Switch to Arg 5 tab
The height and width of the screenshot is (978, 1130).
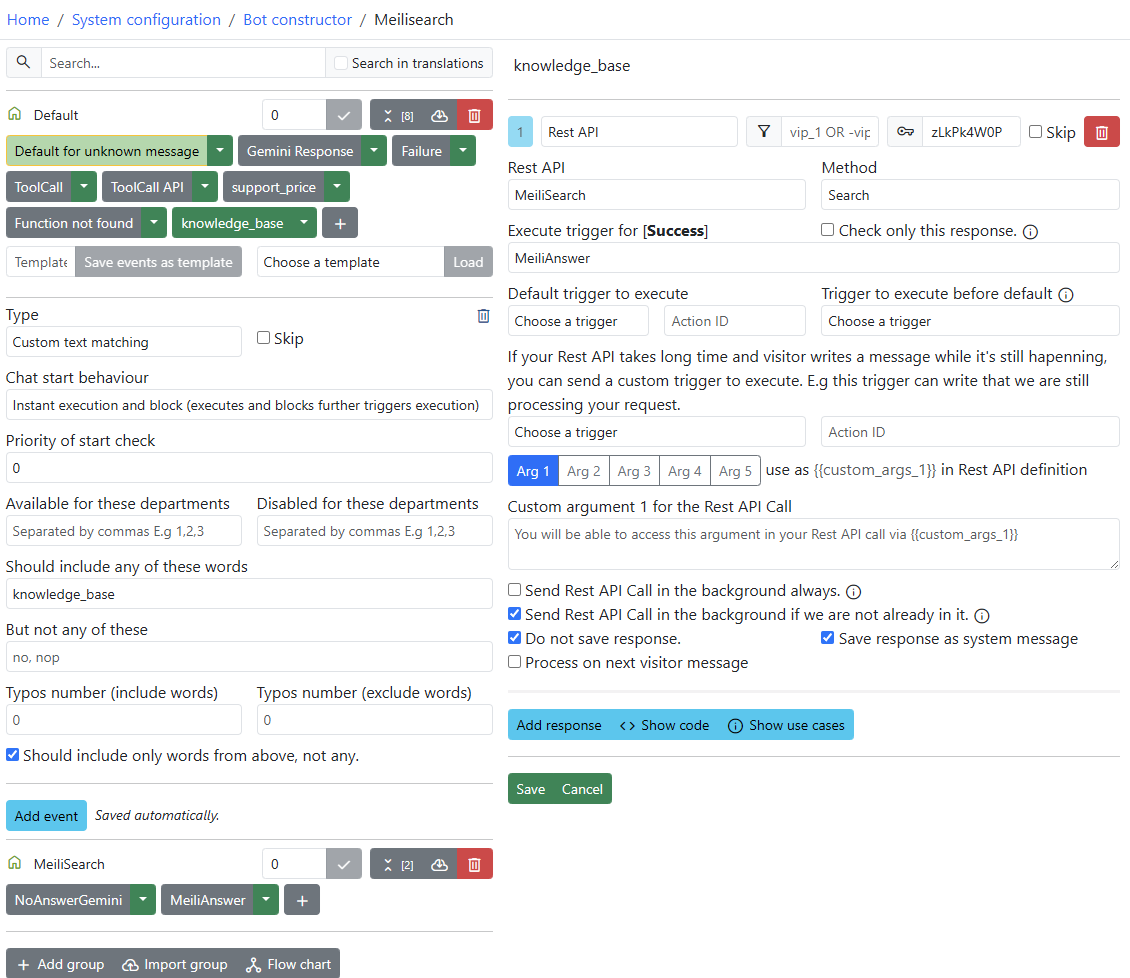point(735,471)
